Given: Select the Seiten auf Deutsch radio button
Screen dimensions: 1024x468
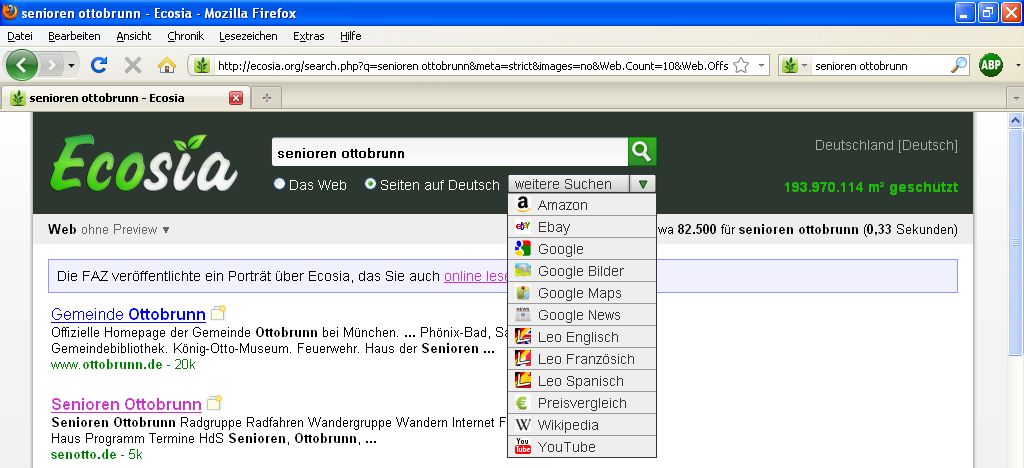Looking at the screenshot, I should tap(370, 184).
